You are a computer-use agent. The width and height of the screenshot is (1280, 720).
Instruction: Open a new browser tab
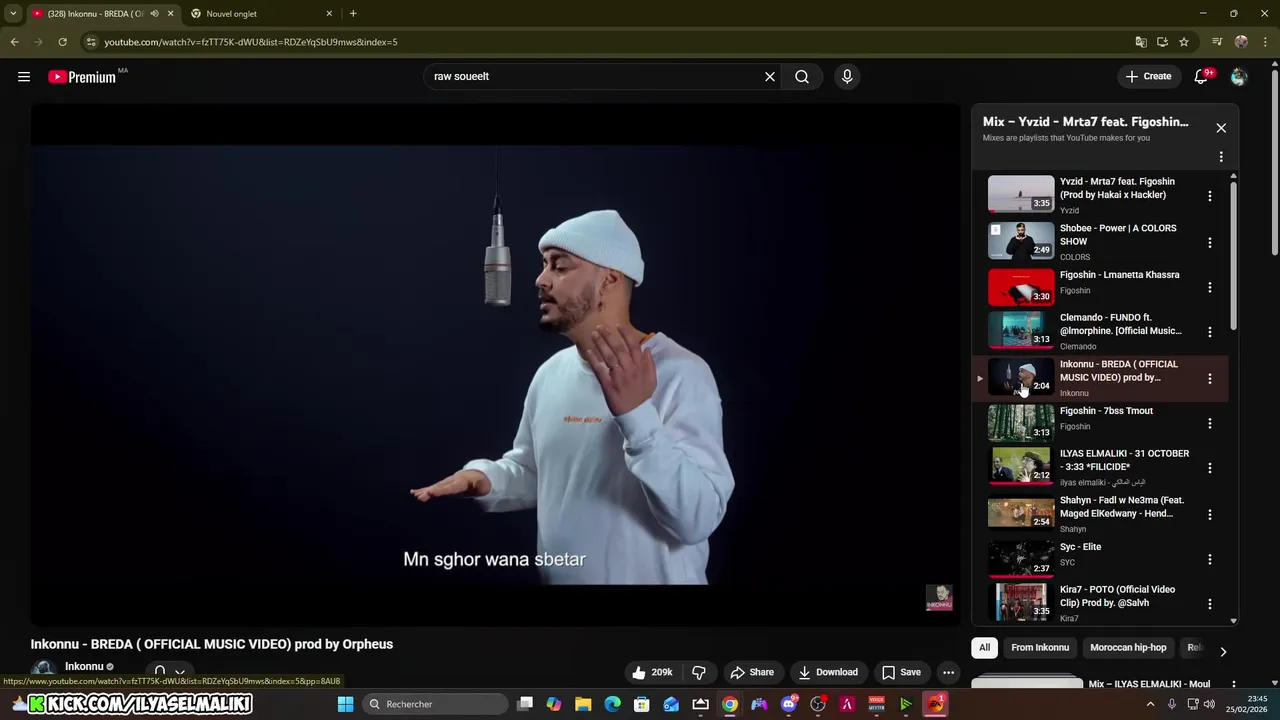point(353,14)
